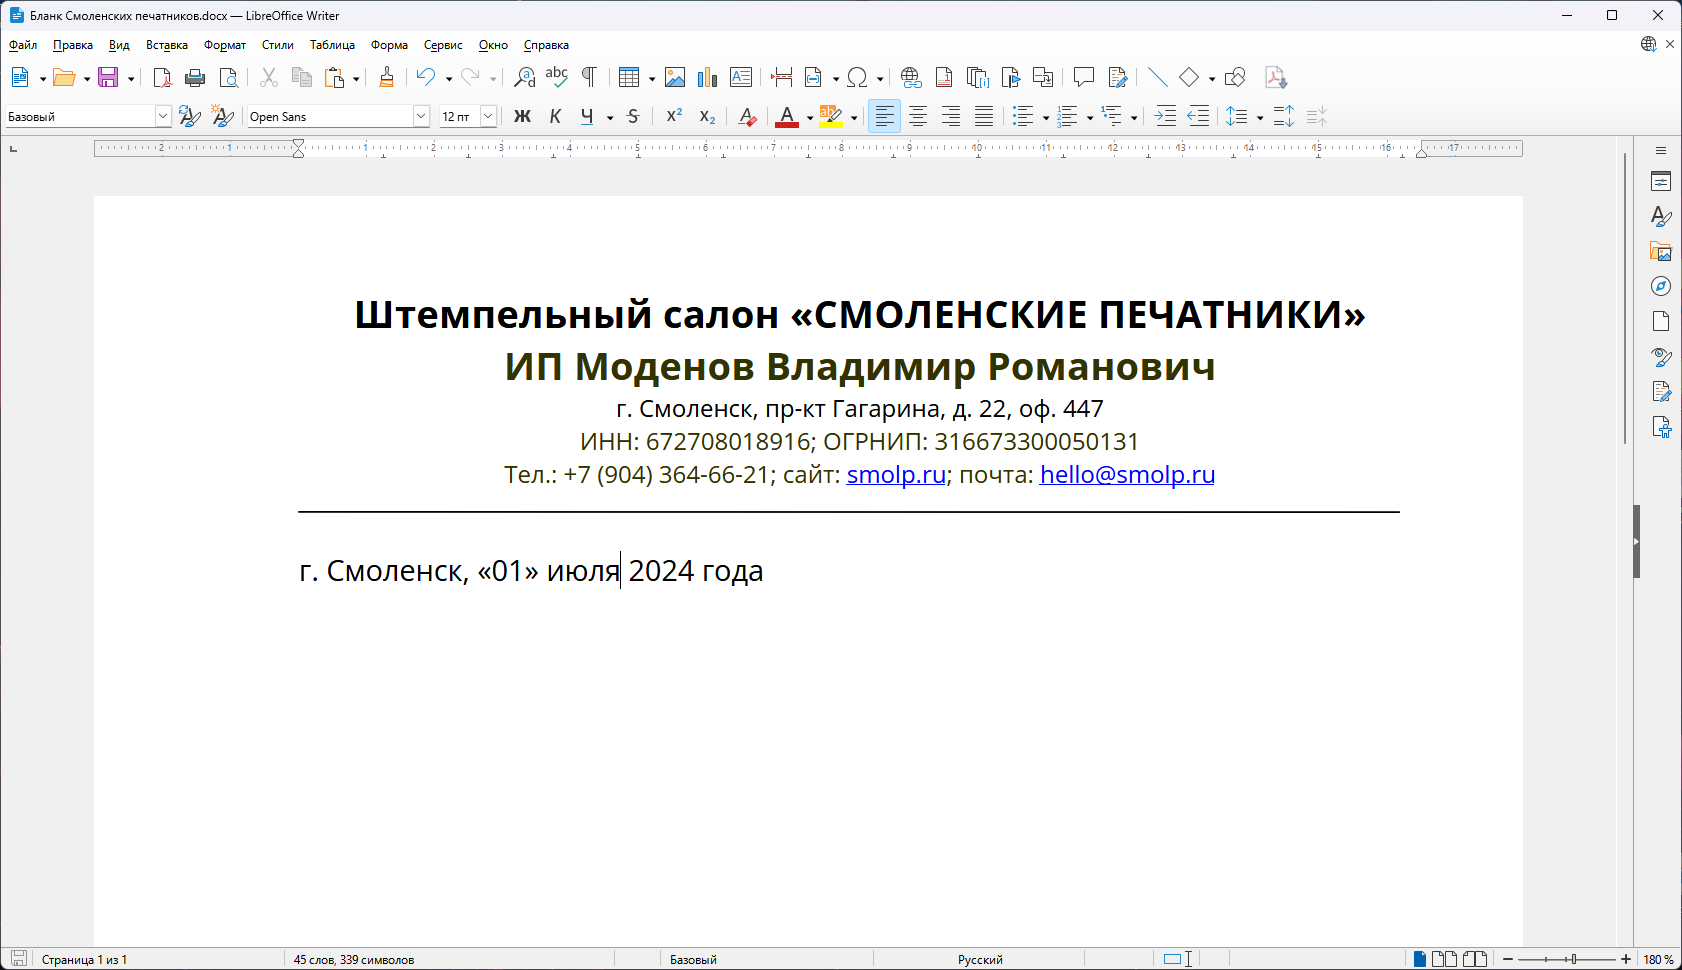
Task: Click the vertical scrollbar thumb
Action: [1625, 299]
